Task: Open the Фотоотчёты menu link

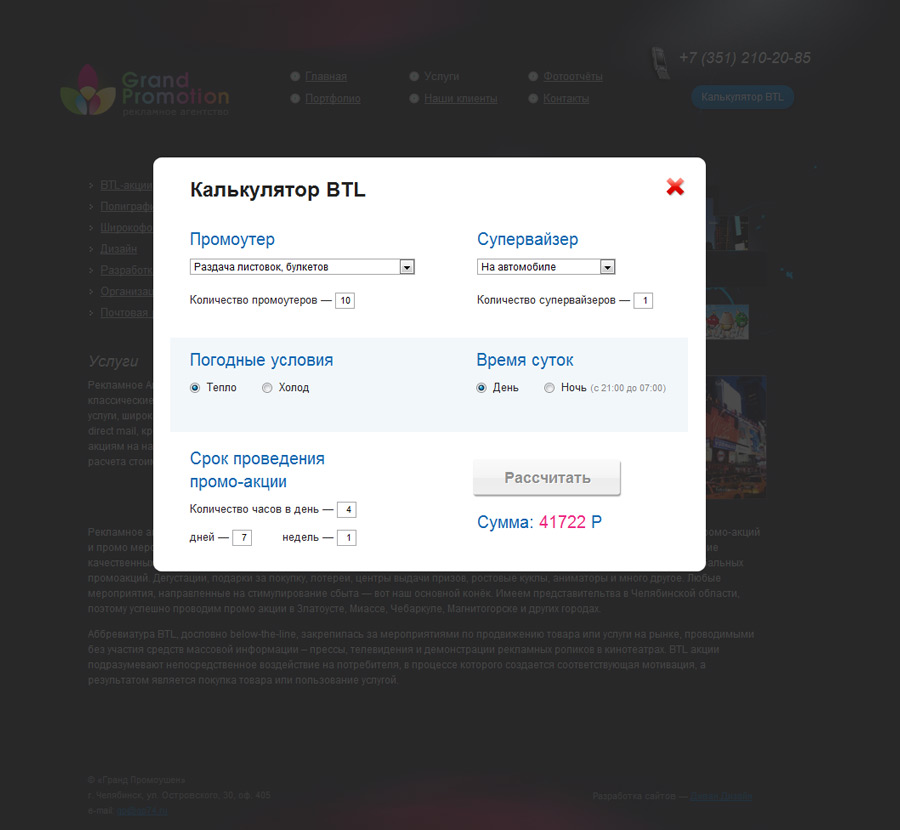Action: click(x=573, y=76)
